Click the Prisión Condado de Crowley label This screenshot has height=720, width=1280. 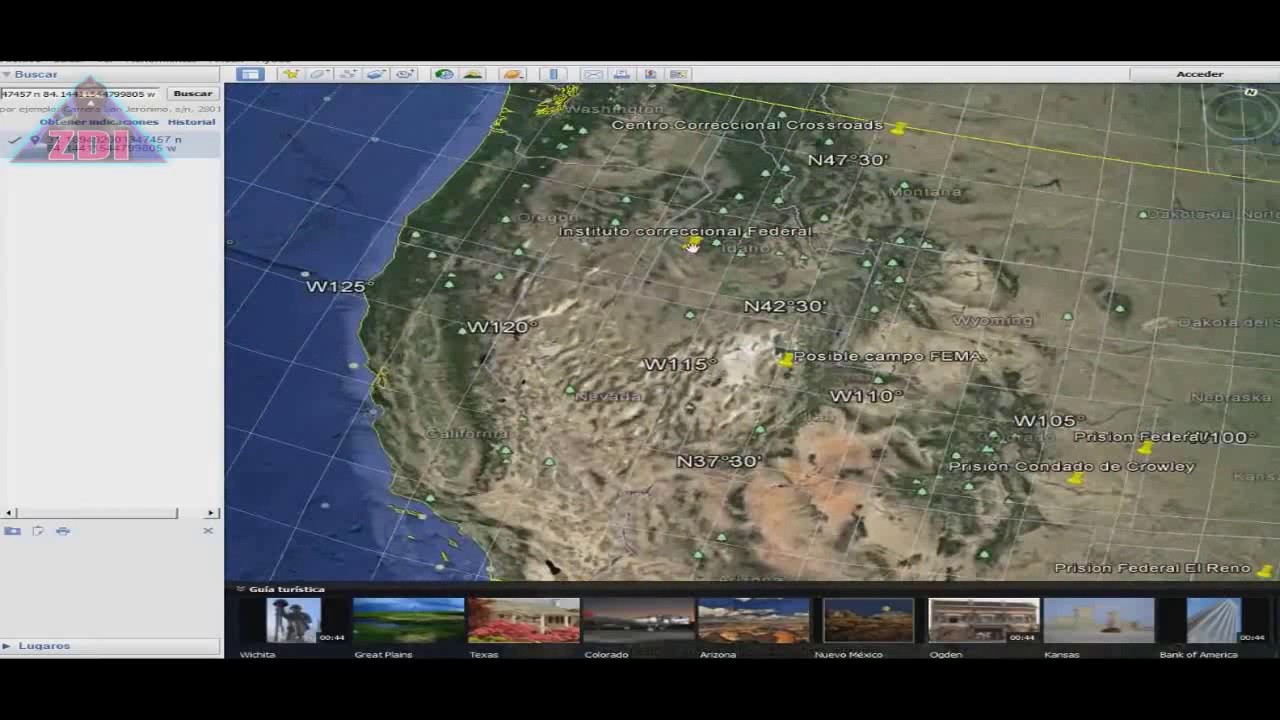[x=1071, y=466]
